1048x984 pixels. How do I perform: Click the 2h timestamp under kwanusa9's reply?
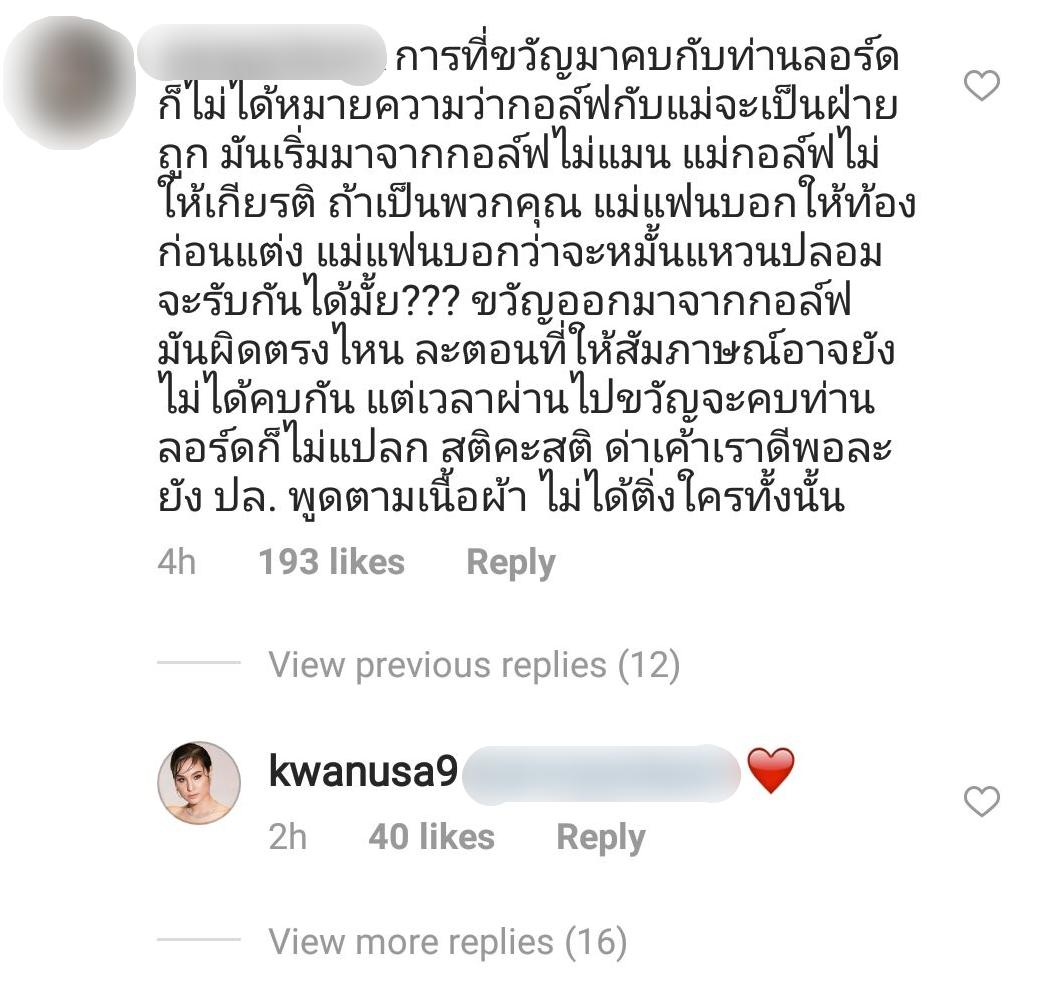tap(287, 837)
